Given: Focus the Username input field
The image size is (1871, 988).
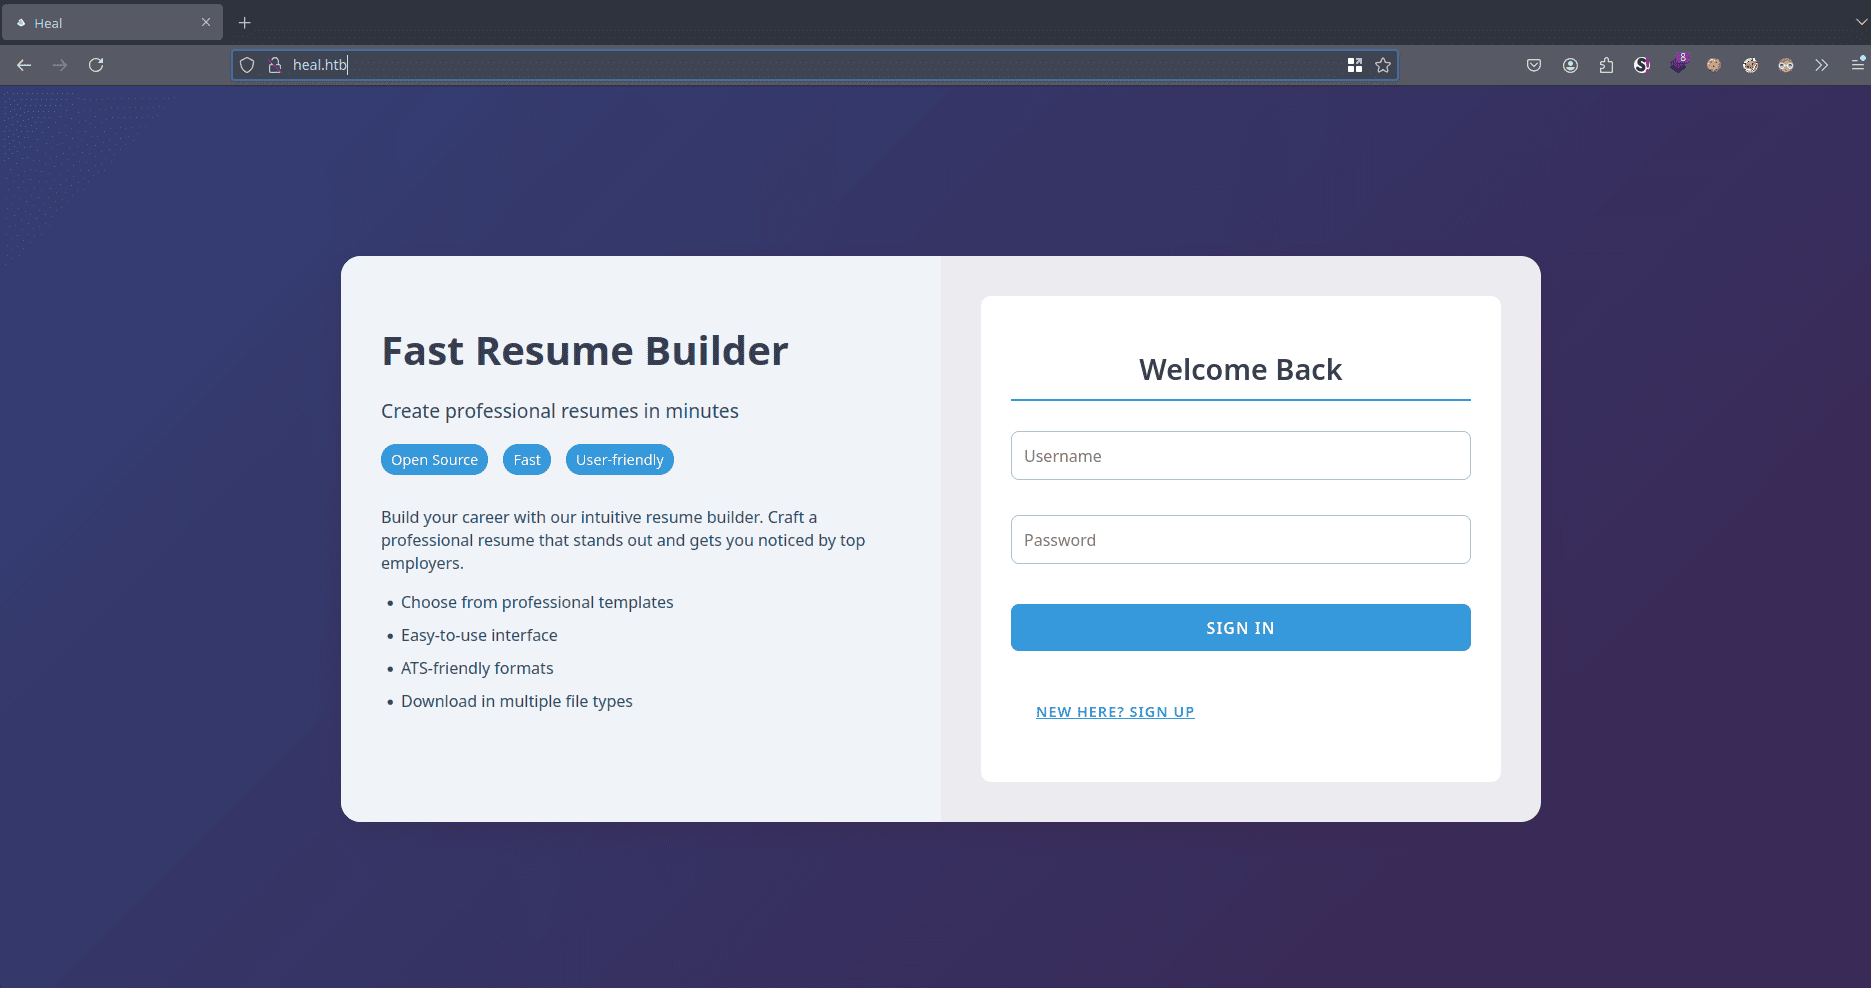Looking at the screenshot, I should point(1240,456).
